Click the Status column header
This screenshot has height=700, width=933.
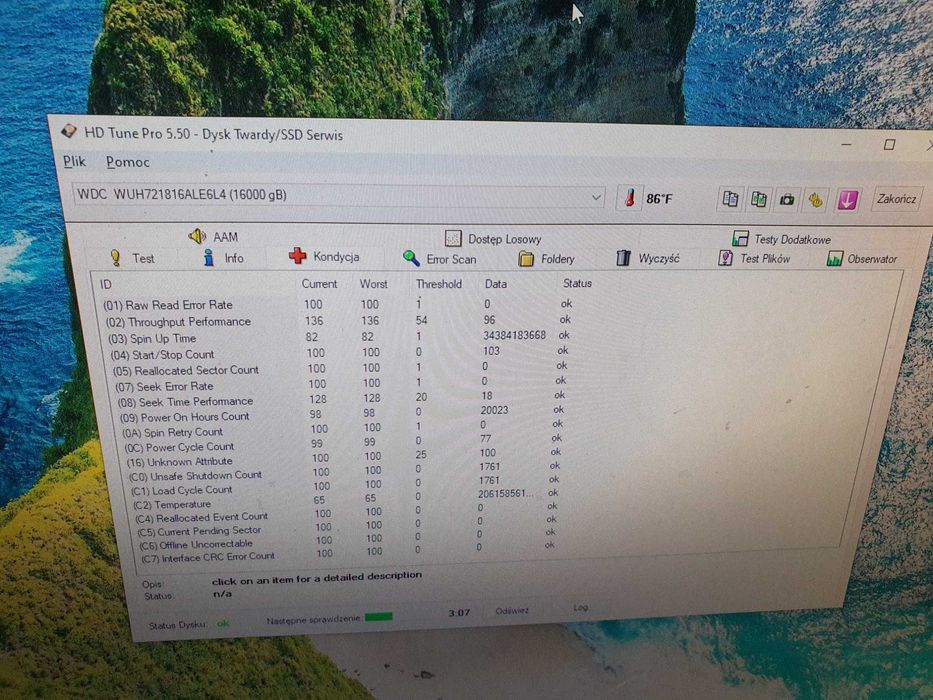tap(577, 283)
